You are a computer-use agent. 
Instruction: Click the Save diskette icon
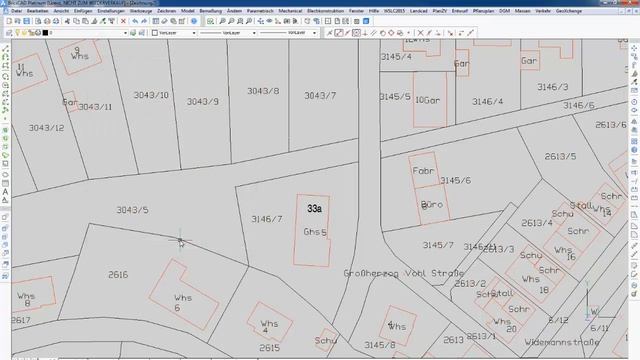click(27, 21)
